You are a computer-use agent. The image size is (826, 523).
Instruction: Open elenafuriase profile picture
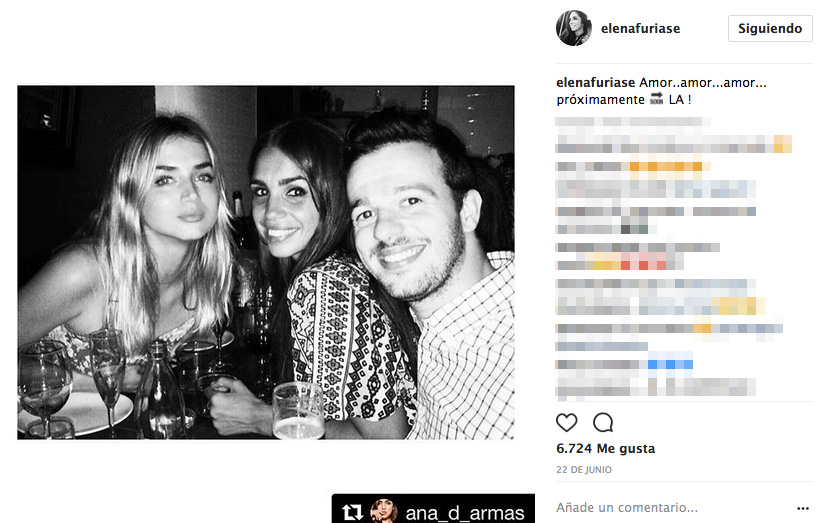click(x=574, y=28)
